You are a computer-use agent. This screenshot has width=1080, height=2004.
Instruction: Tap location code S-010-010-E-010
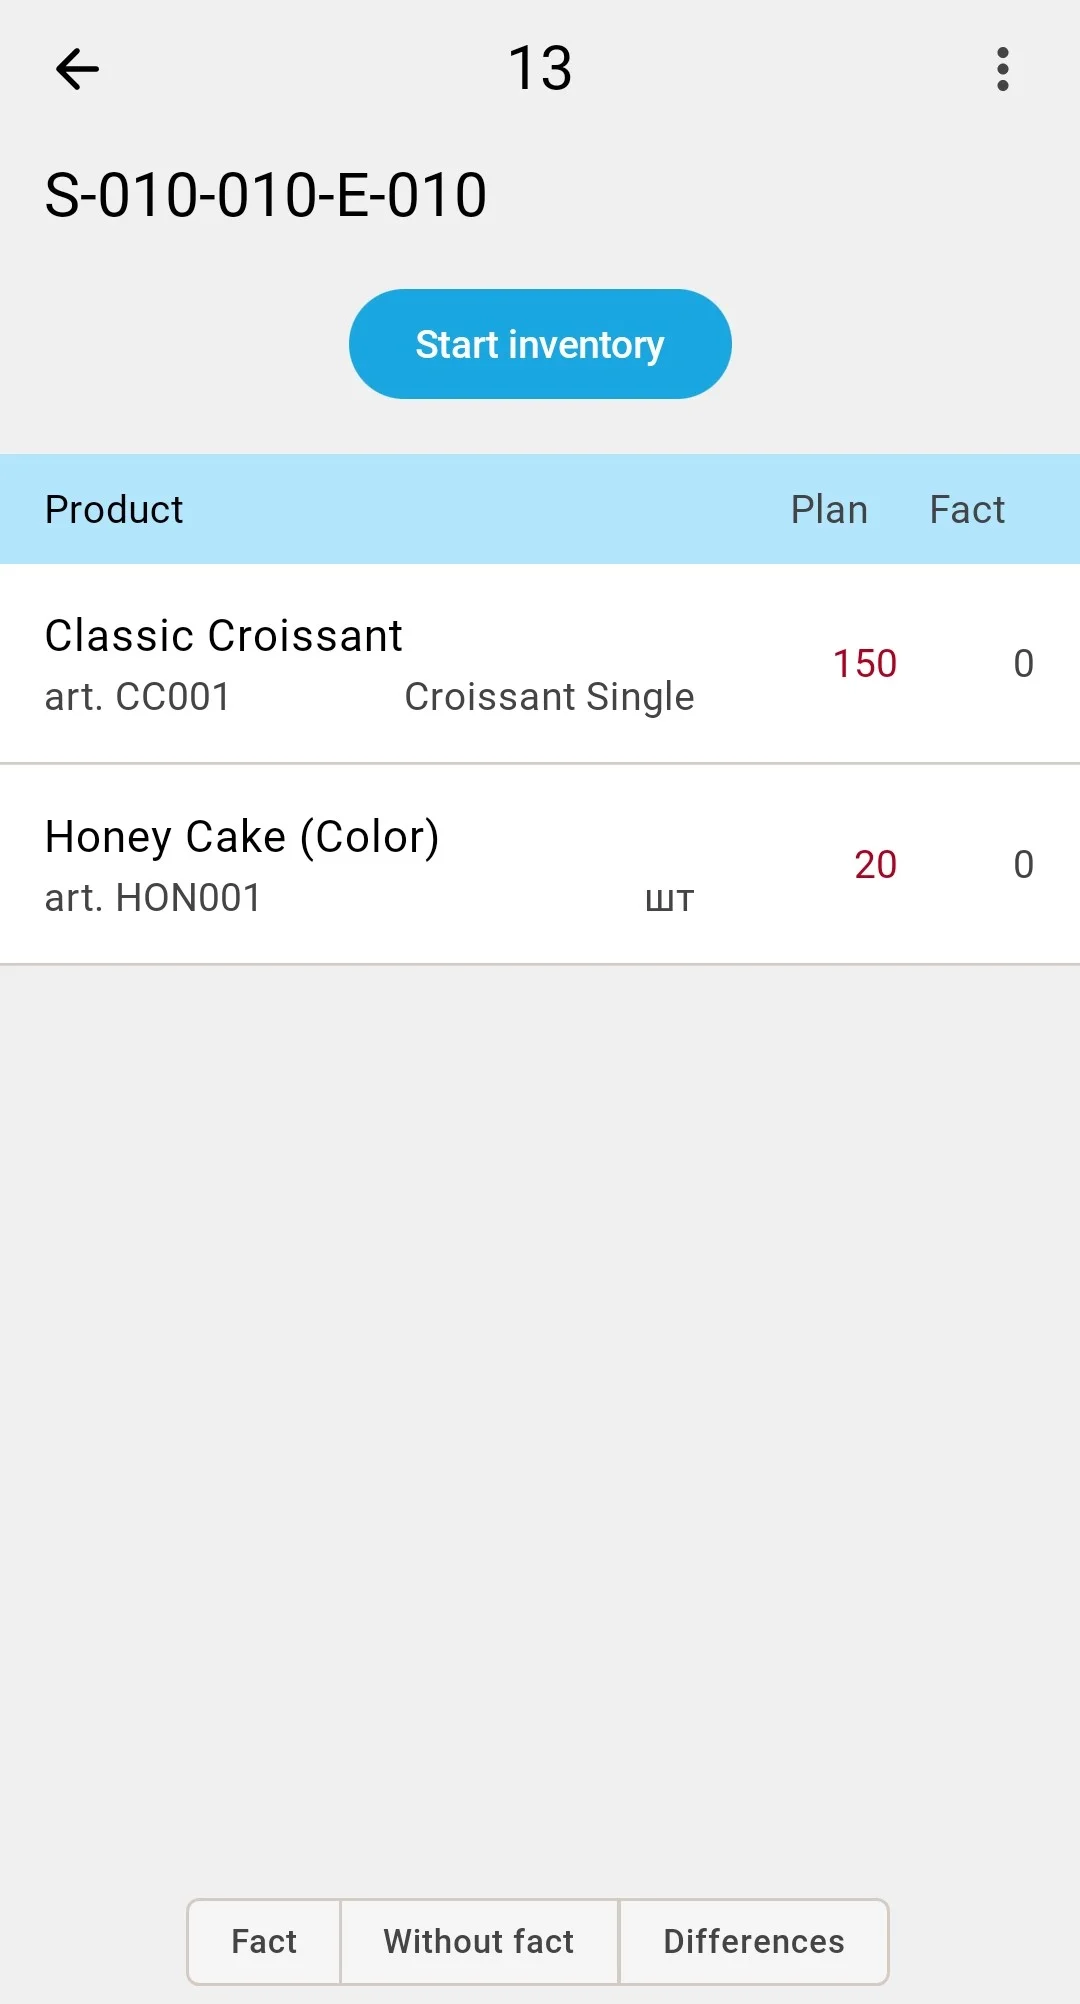tap(266, 194)
